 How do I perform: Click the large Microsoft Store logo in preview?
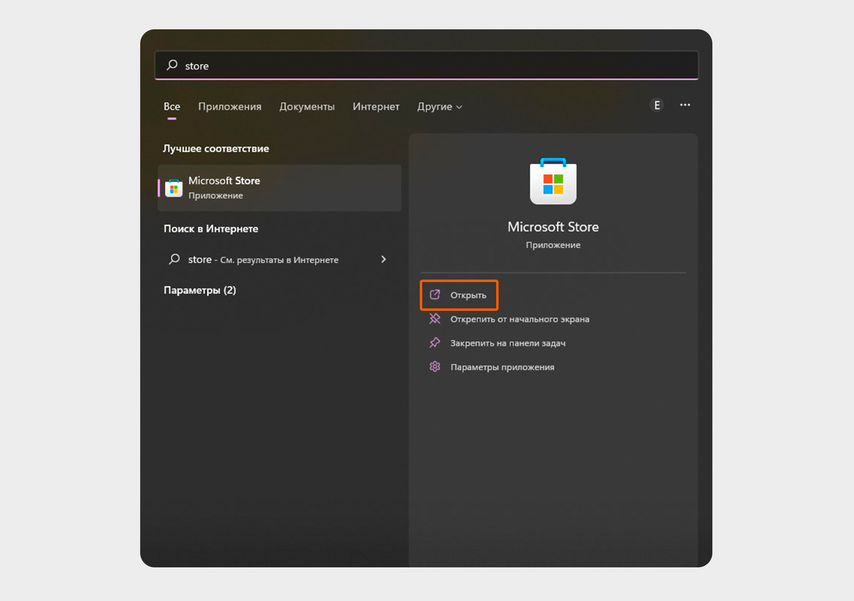[x=553, y=181]
